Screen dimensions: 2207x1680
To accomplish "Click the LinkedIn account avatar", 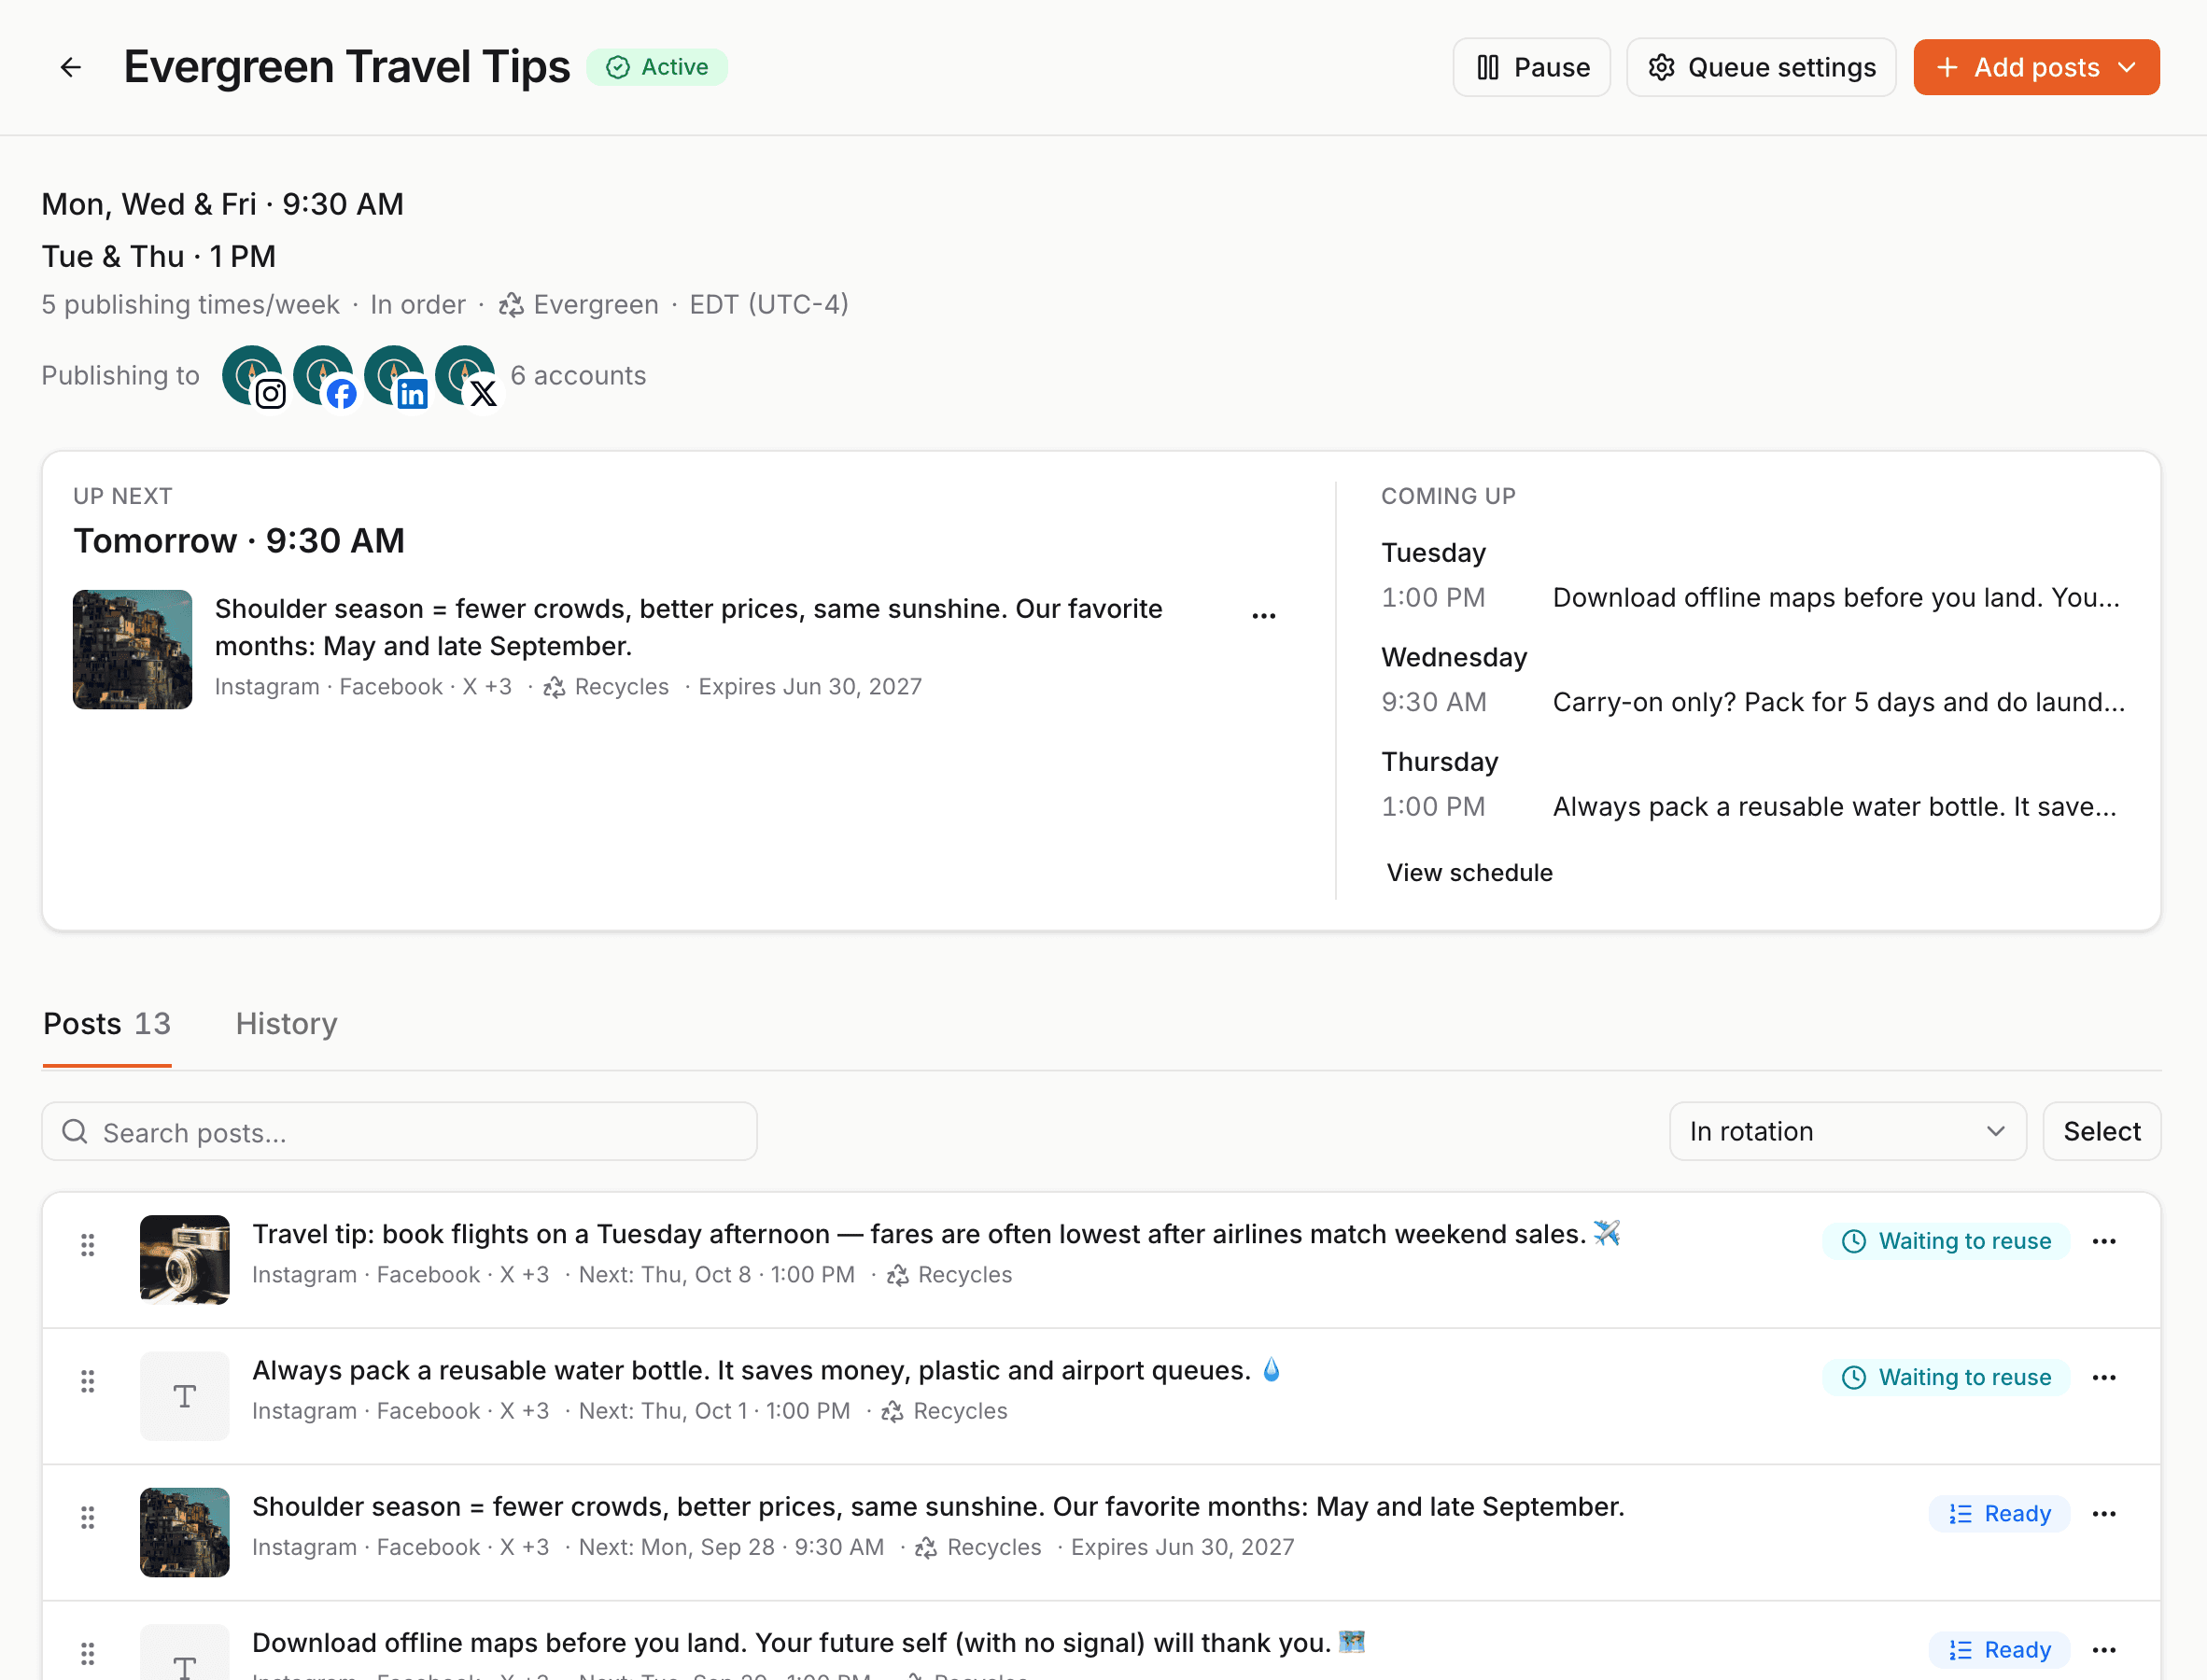I will [x=395, y=376].
